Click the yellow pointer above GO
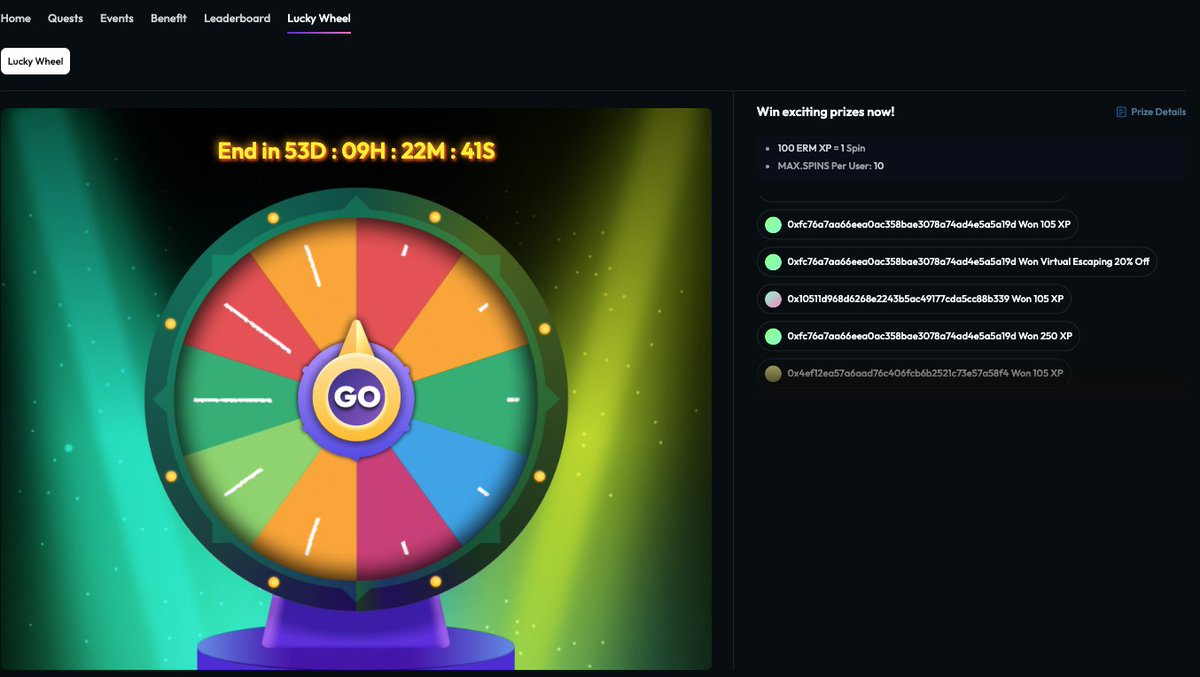Screen dimensions: 1200x677 pos(356,340)
